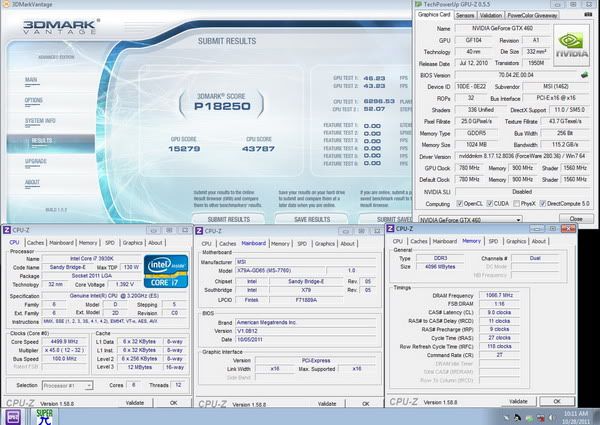Click the SUBMIT SAVED button in 3DMark

click(x=386, y=219)
